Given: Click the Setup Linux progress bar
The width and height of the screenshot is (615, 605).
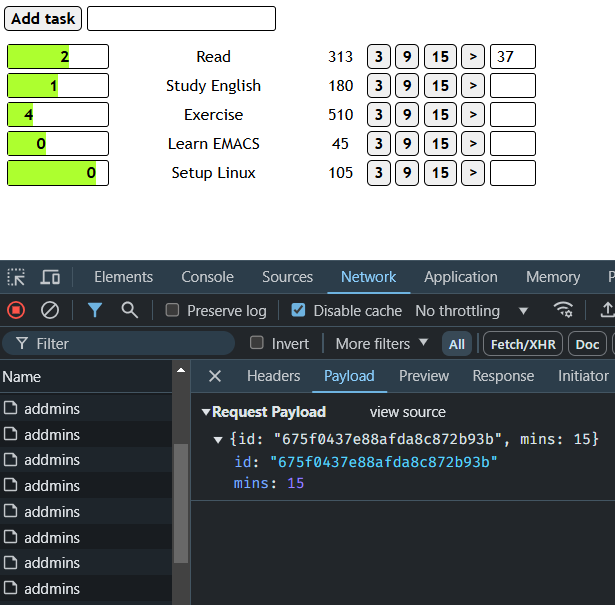Looking at the screenshot, I should [58, 173].
